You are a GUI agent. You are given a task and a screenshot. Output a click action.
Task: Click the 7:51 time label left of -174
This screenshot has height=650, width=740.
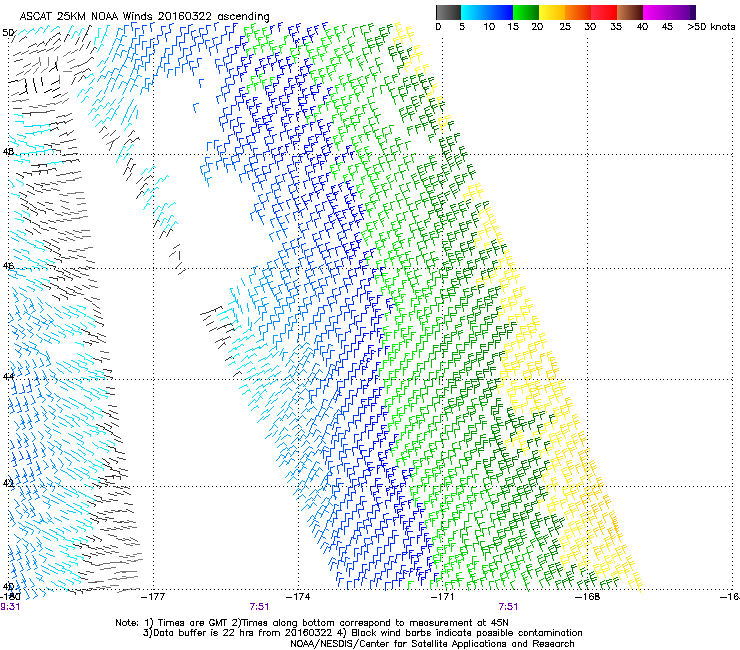259,607
